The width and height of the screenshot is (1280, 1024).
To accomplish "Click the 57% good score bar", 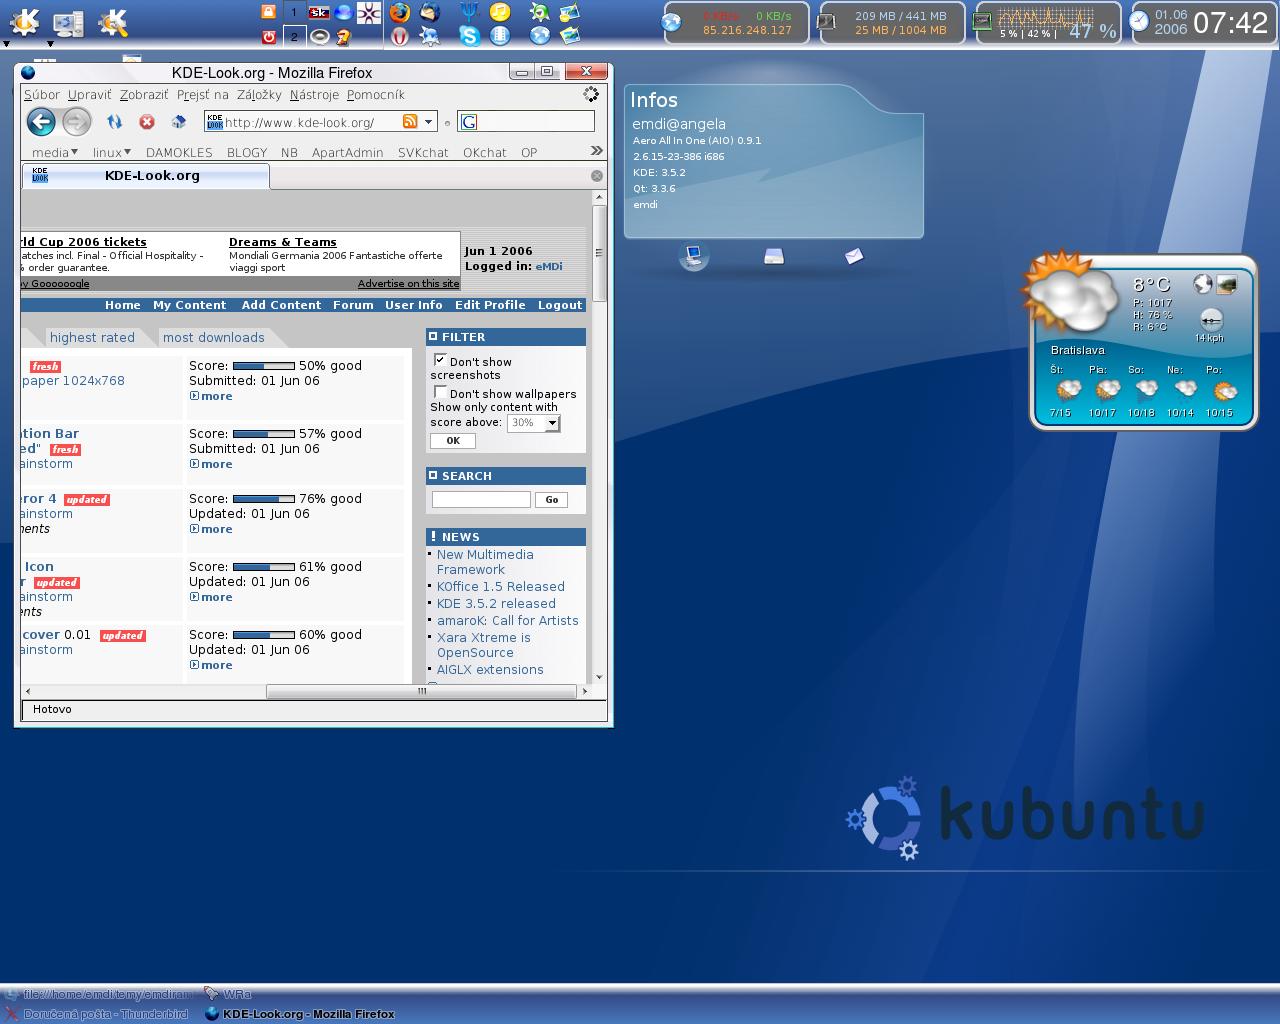I will pyautogui.click(x=264, y=434).
